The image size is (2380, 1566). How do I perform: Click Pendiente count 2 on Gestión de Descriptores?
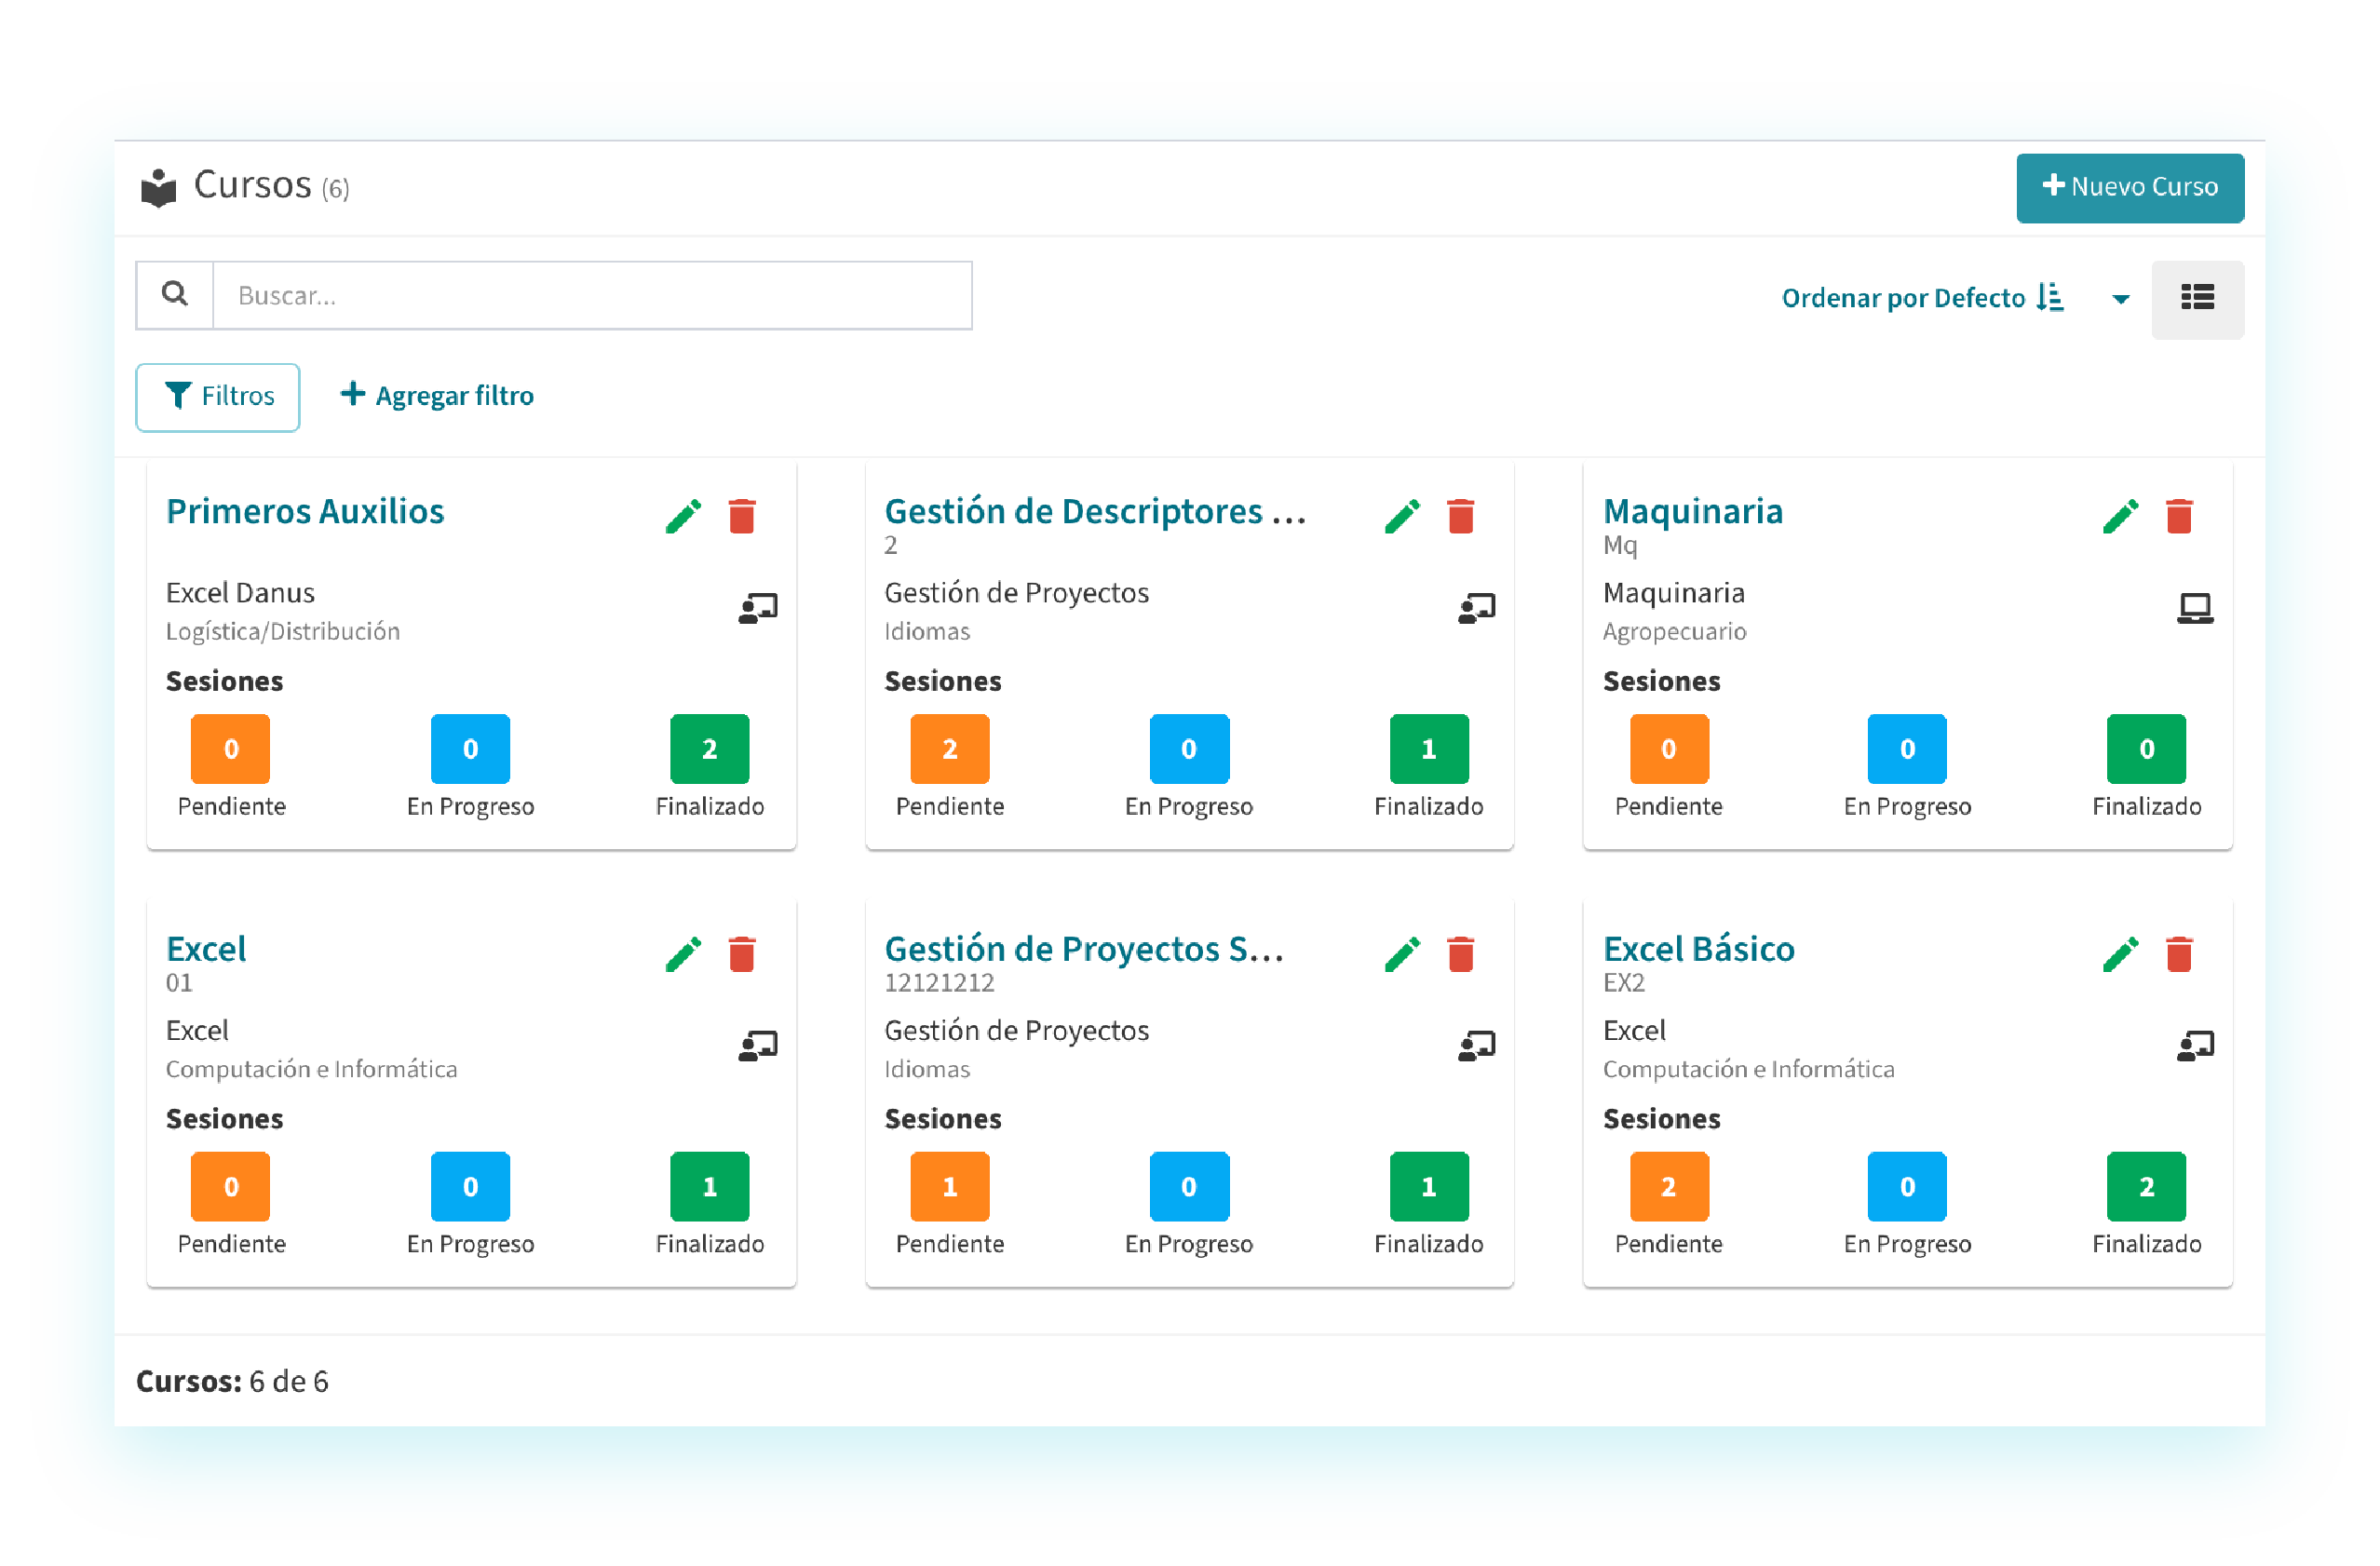[x=949, y=748]
